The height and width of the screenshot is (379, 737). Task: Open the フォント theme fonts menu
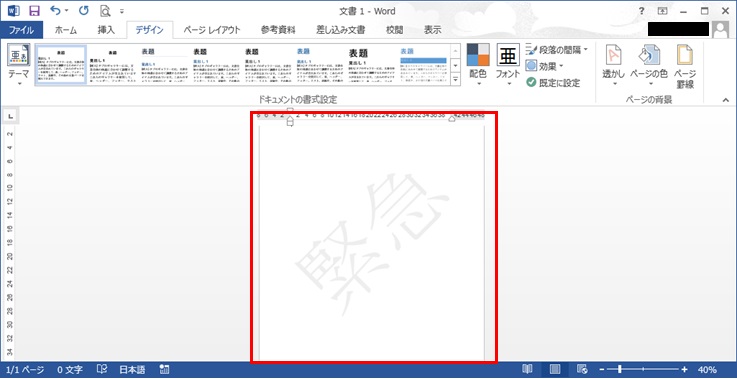(x=508, y=65)
